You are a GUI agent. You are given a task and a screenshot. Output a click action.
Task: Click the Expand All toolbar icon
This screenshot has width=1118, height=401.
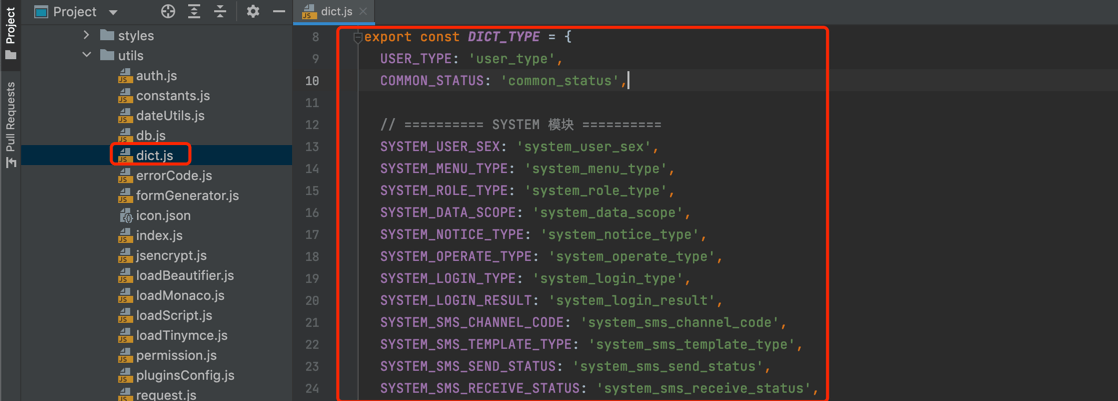pyautogui.click(x=194, y=12)
